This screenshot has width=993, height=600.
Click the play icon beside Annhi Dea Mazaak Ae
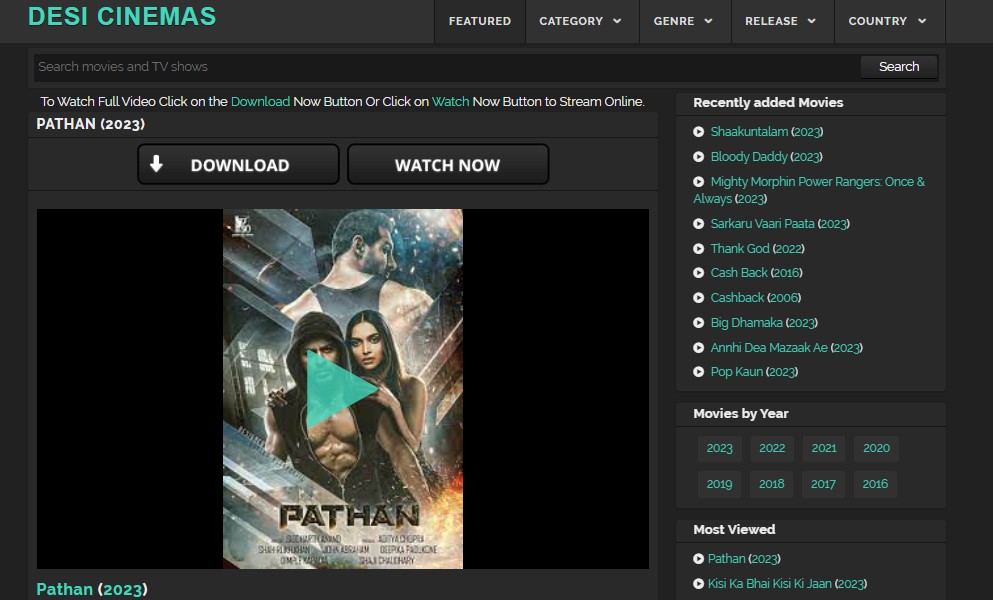(x=699, y=348)
